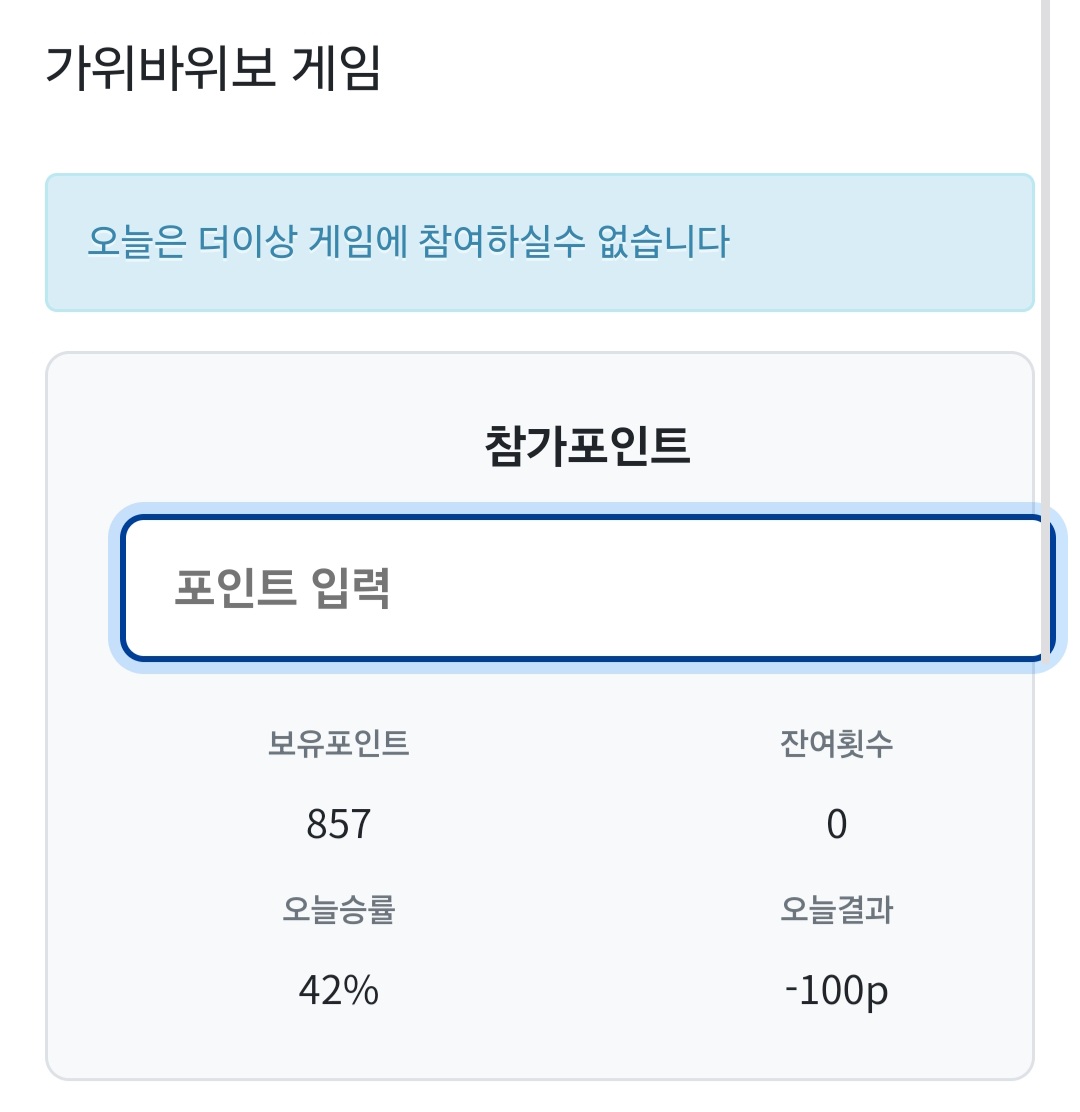Click the 입력 placeholder word
Image resolution: width=1080 pixels, height=1112 pixels.
[x=350, y=588]
